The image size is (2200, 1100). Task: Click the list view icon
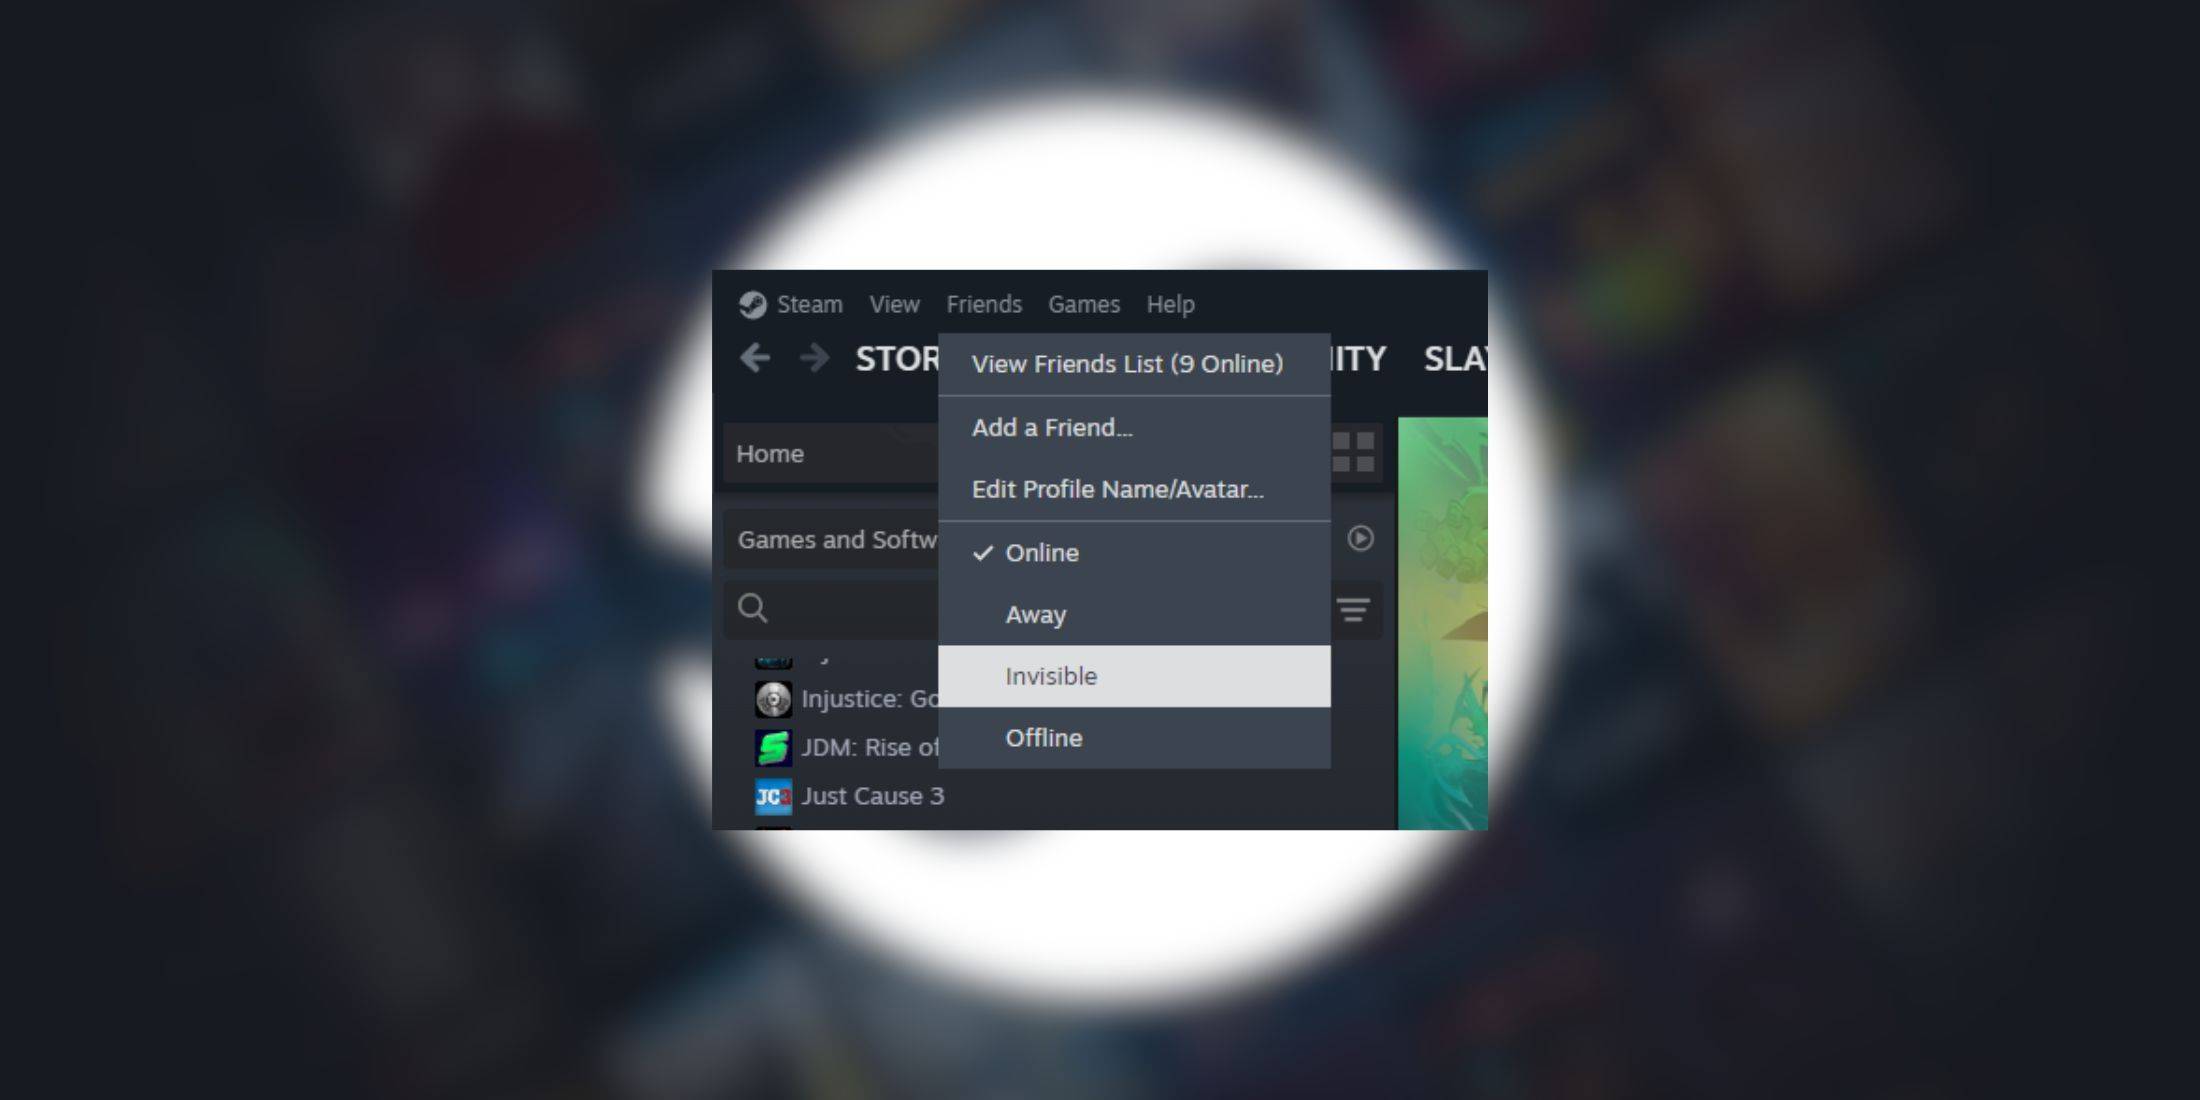click(1355, 606)
